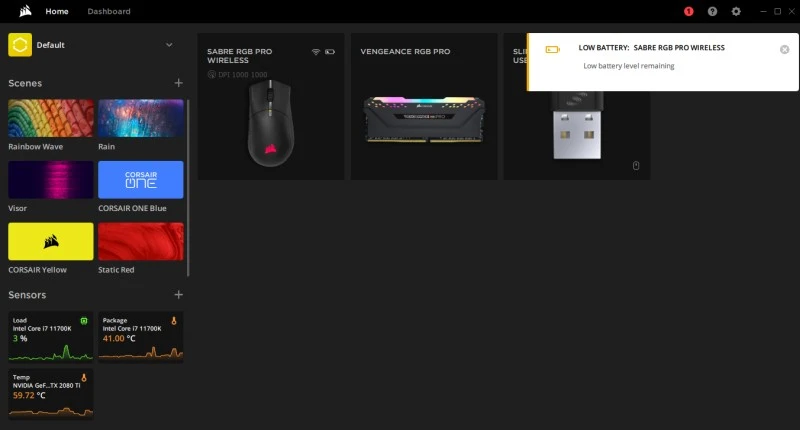This screenshot has width=800, height=430.
Task: Click the Scenes panel scrollbar
Action: tap(188, 187)
